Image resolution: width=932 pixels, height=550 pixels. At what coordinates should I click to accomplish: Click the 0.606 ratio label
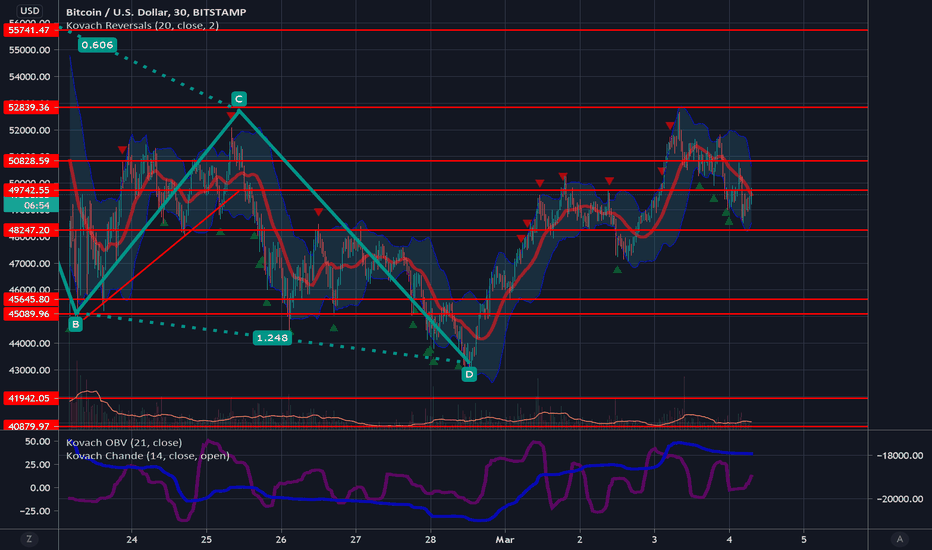[x=97, y=45]
